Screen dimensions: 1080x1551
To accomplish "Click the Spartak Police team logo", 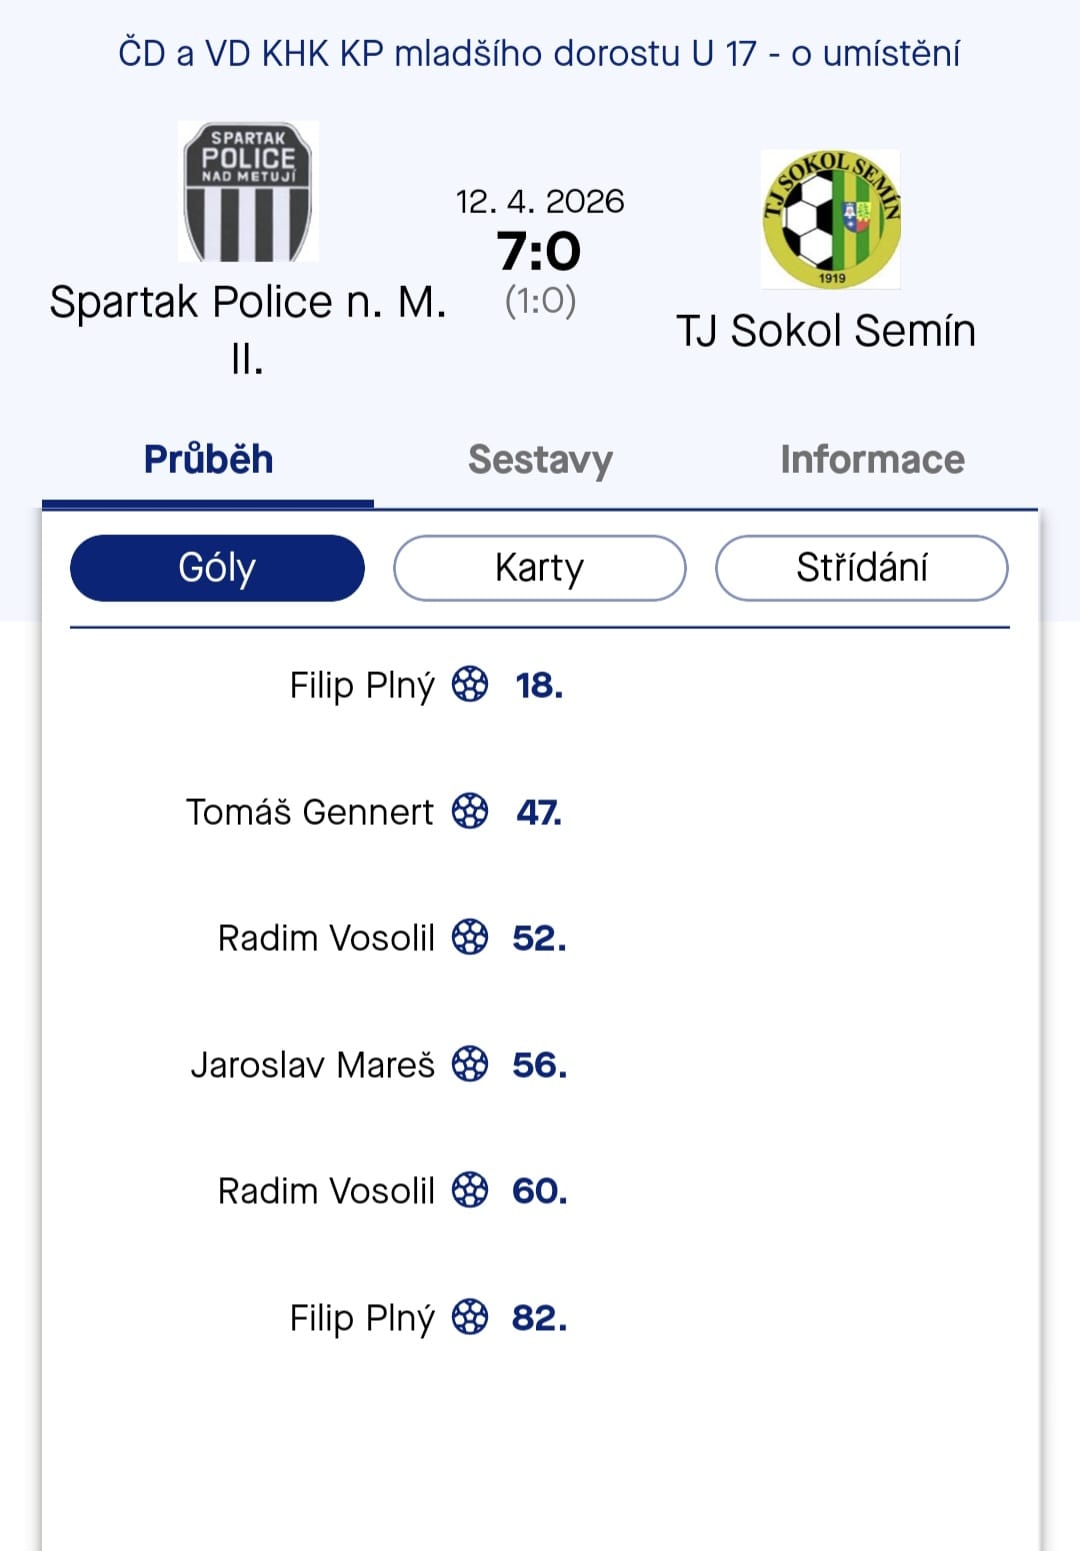I will pos(248,191).
